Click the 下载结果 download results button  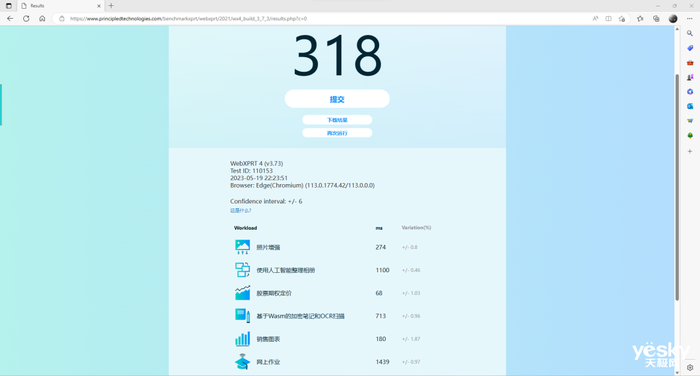coord(337,120)
